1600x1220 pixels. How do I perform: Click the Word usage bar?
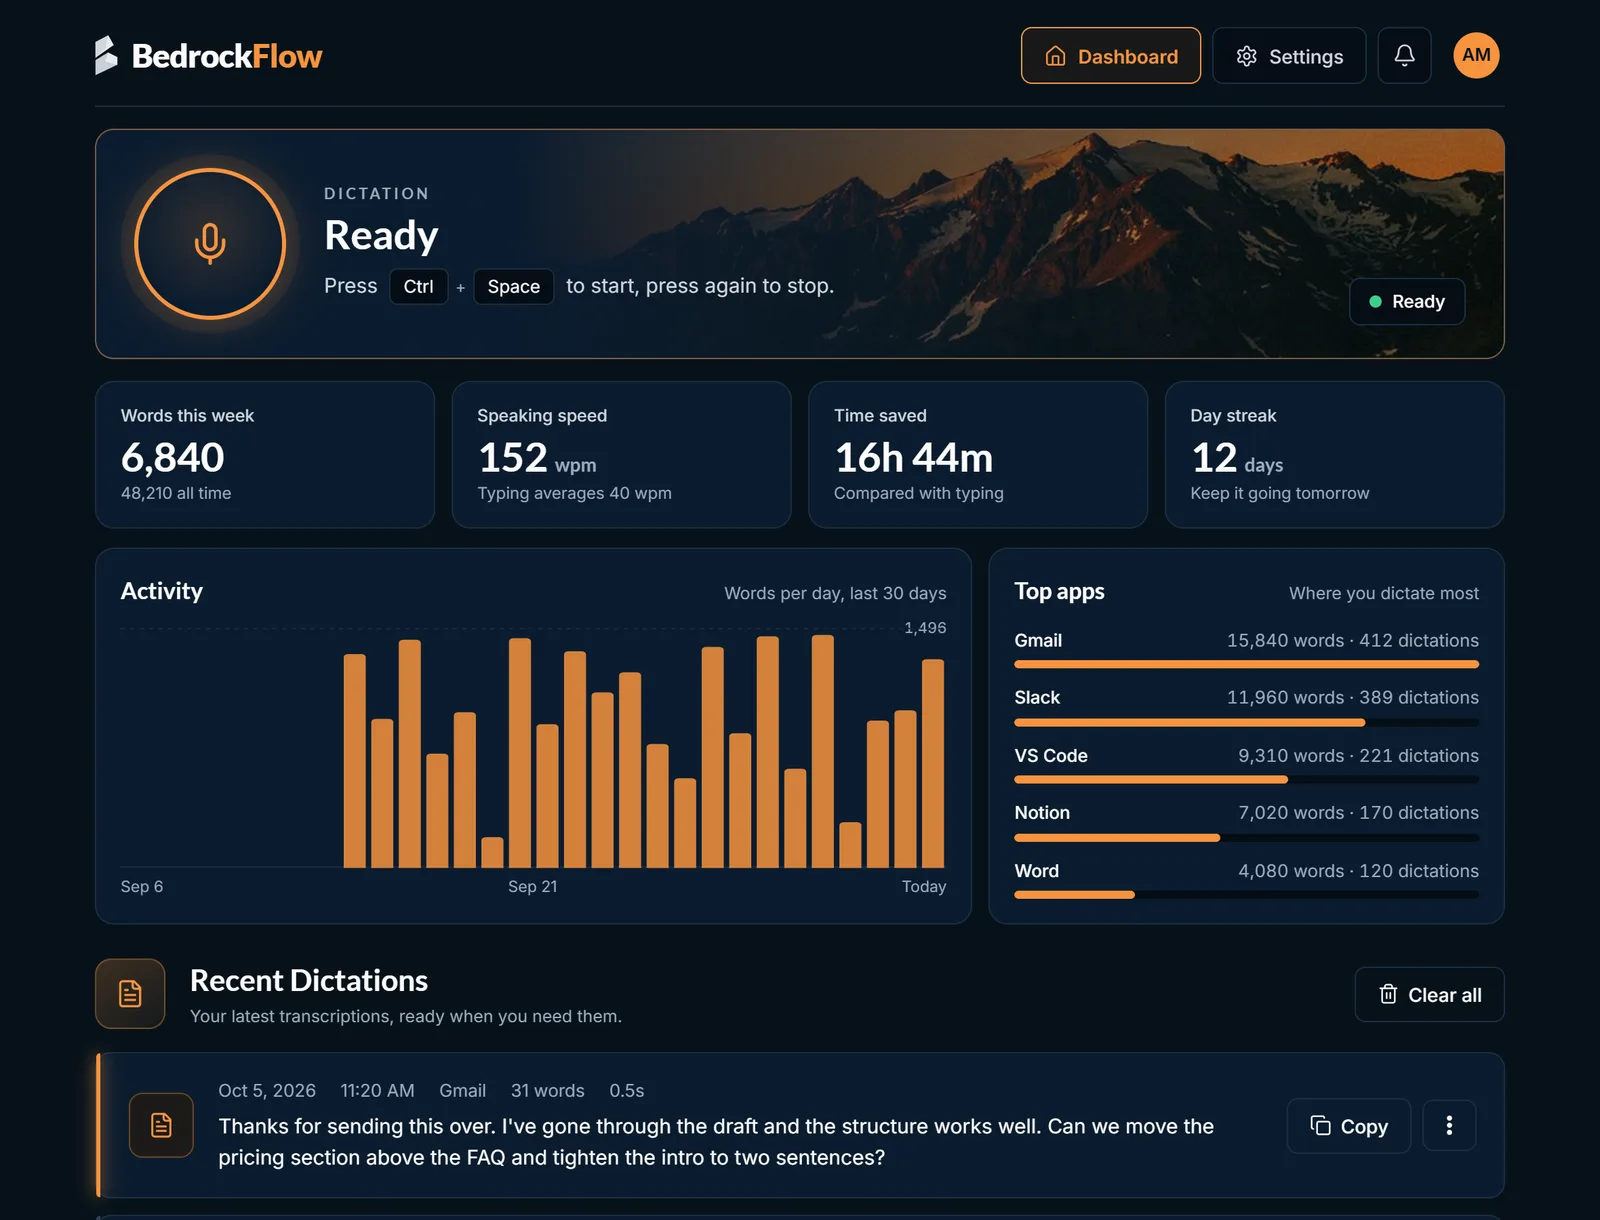tap(1246, 894)
